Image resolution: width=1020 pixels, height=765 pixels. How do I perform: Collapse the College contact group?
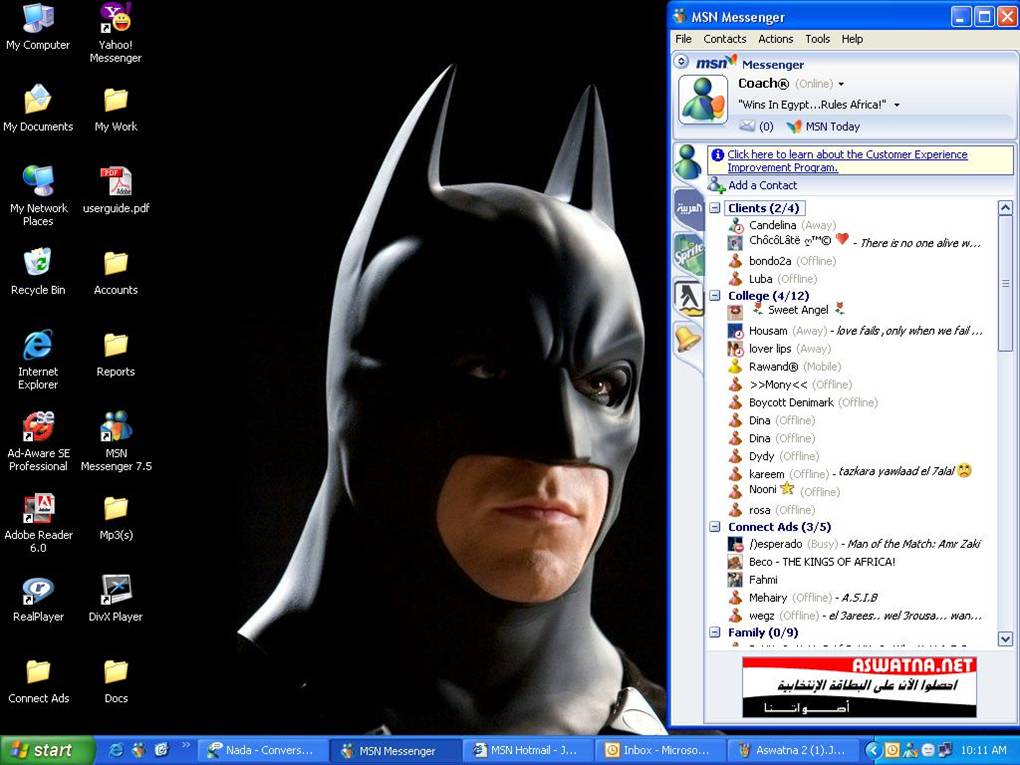click(x=715, y=296)
